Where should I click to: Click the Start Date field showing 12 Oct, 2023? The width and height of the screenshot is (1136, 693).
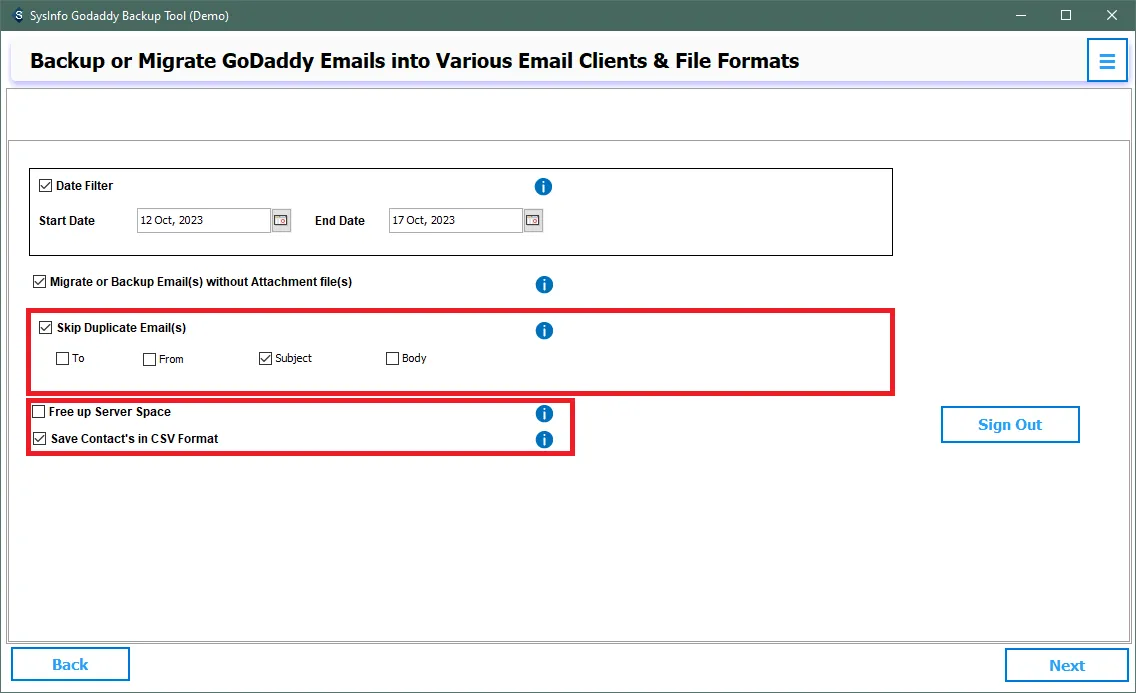click(x=204, y=220)
